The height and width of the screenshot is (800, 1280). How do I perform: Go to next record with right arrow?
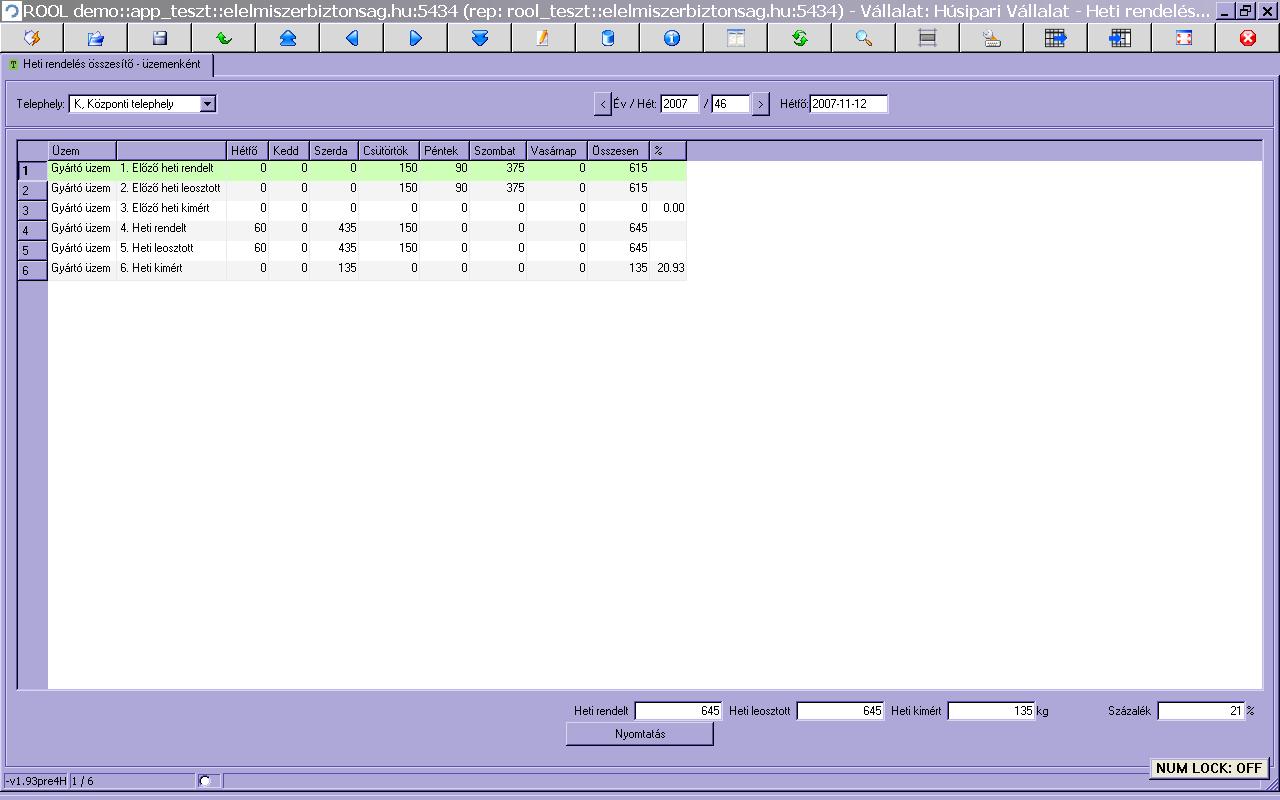pyautogui.click(x=416, y=38)
